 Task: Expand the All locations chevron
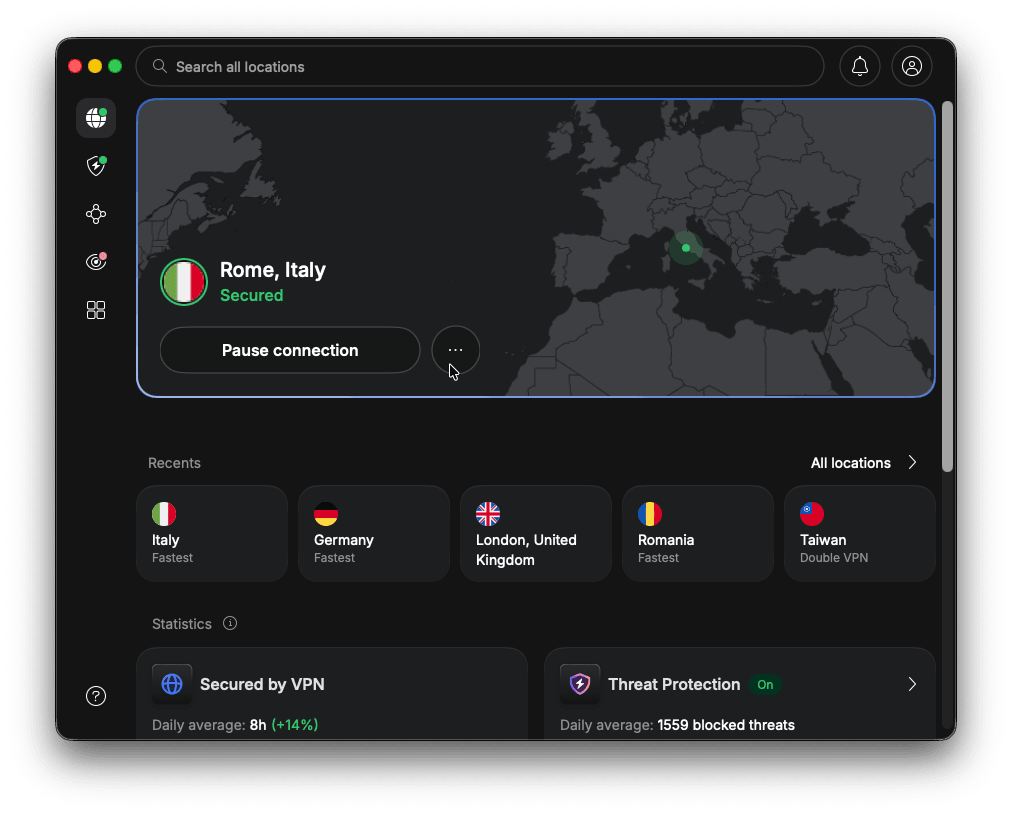coord(912,463)
